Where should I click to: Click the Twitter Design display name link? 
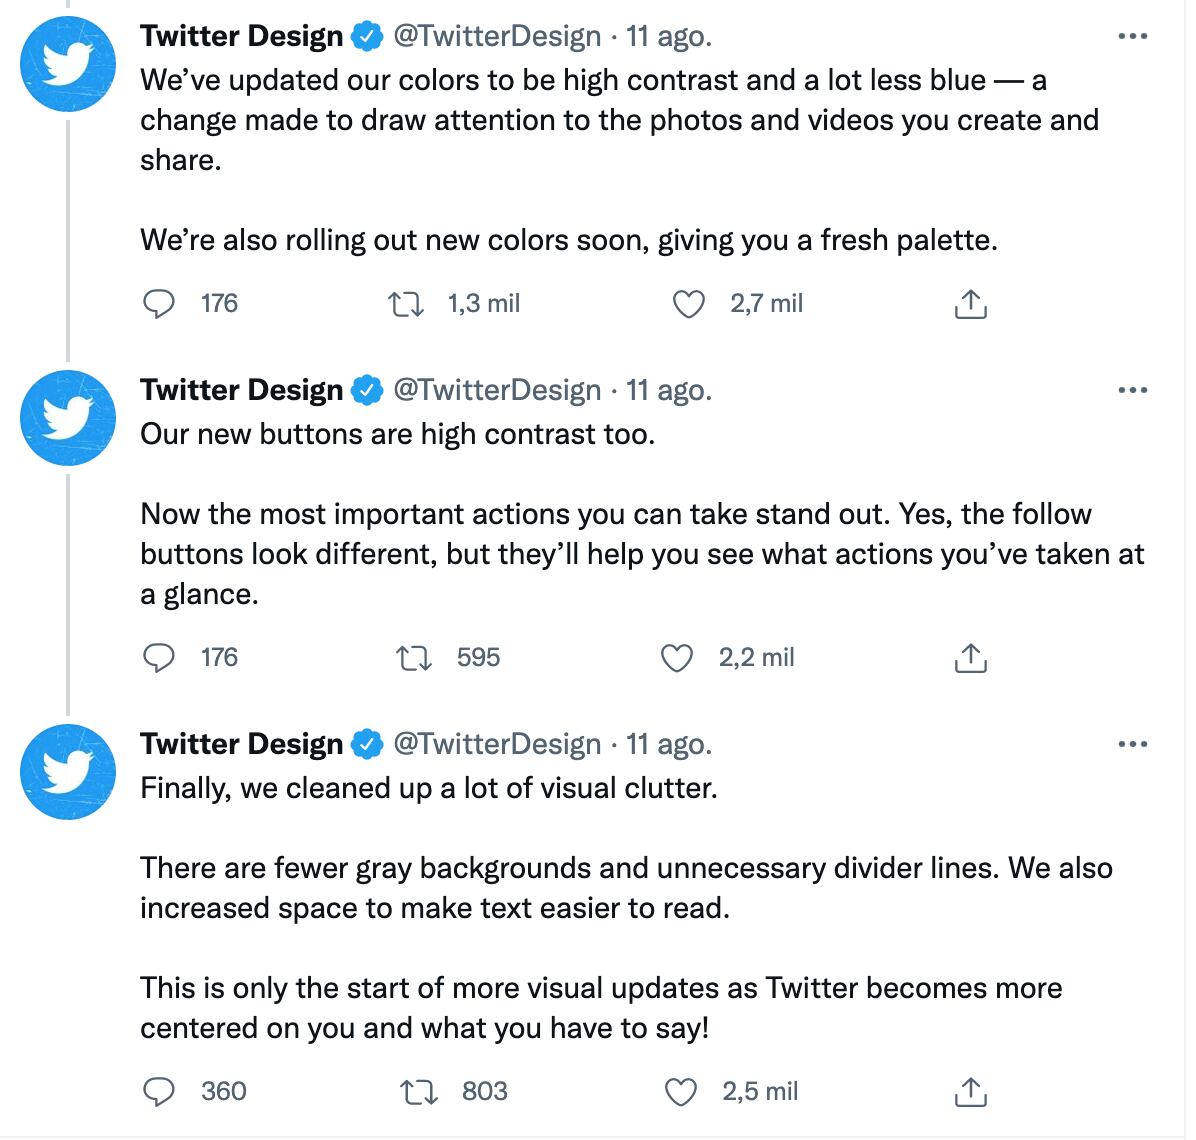(x=240, y=35)
